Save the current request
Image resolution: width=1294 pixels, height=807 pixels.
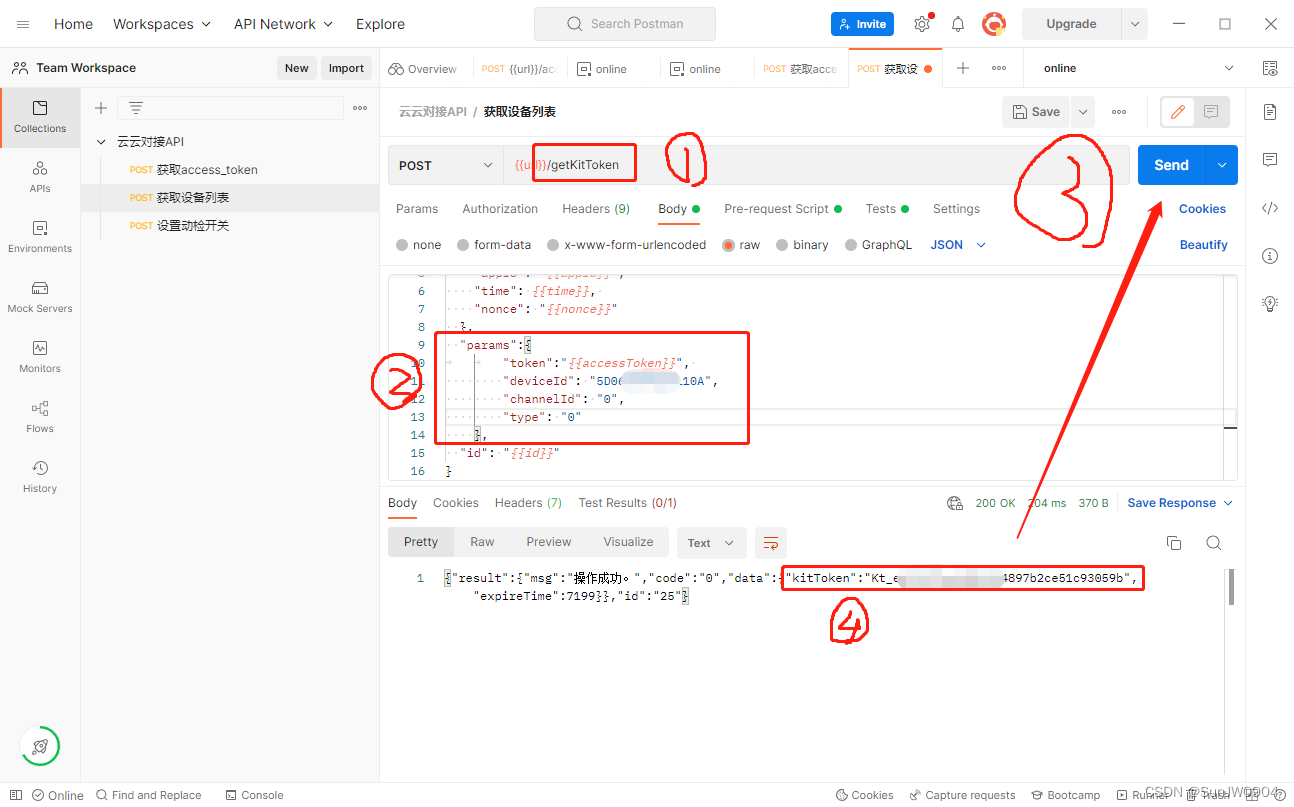[x=1036, y=112]
